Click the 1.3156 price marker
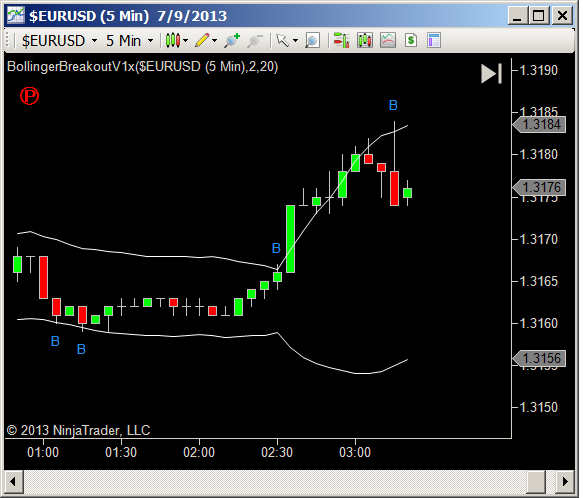583x498 pixels. click(x=539, y=358)
